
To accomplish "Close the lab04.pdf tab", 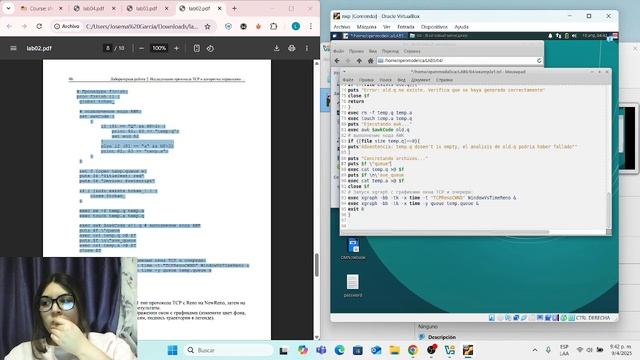I will pyautogui.click(x=114, y=8).
